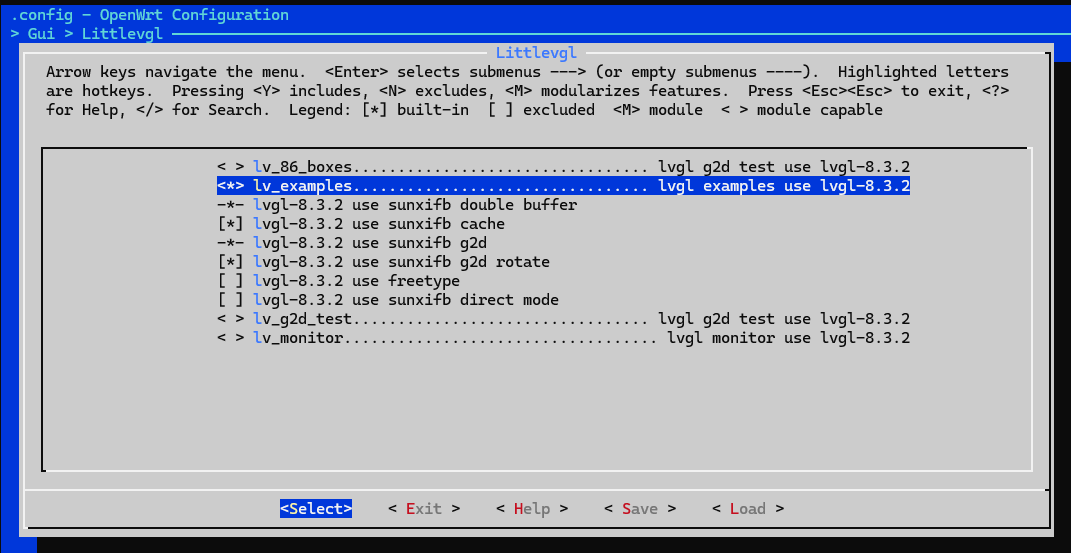
Task: Click lv_86_boxes description 'lvgl g2d test use lvgl-8.3.2'
Action: coord(784,167)
